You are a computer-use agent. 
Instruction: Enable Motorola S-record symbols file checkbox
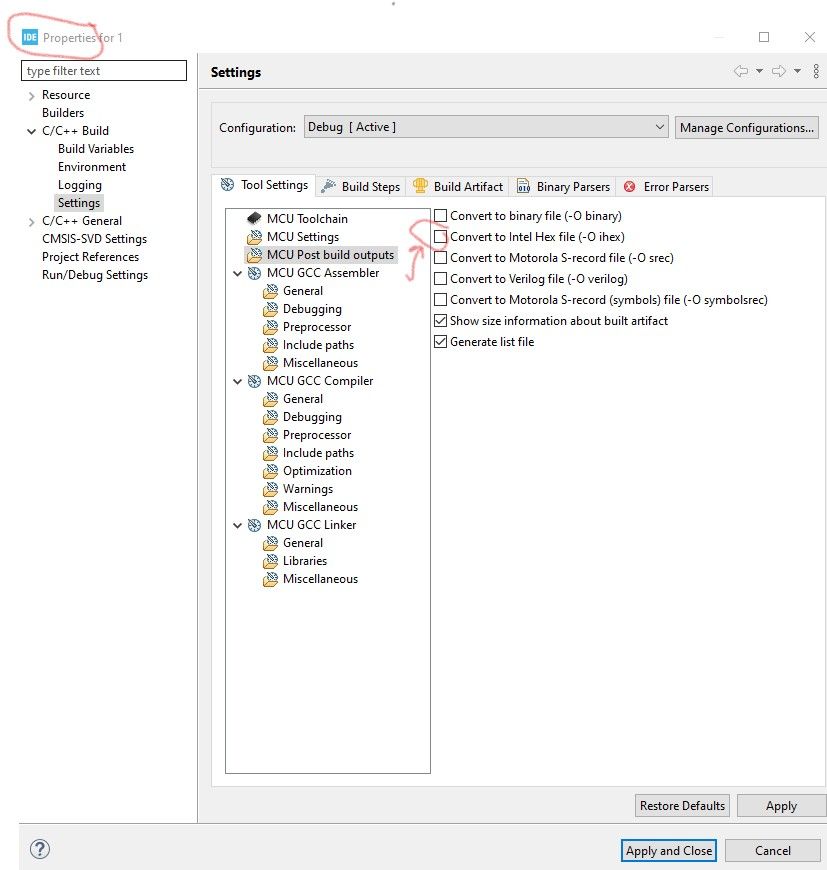coord(440,300)
